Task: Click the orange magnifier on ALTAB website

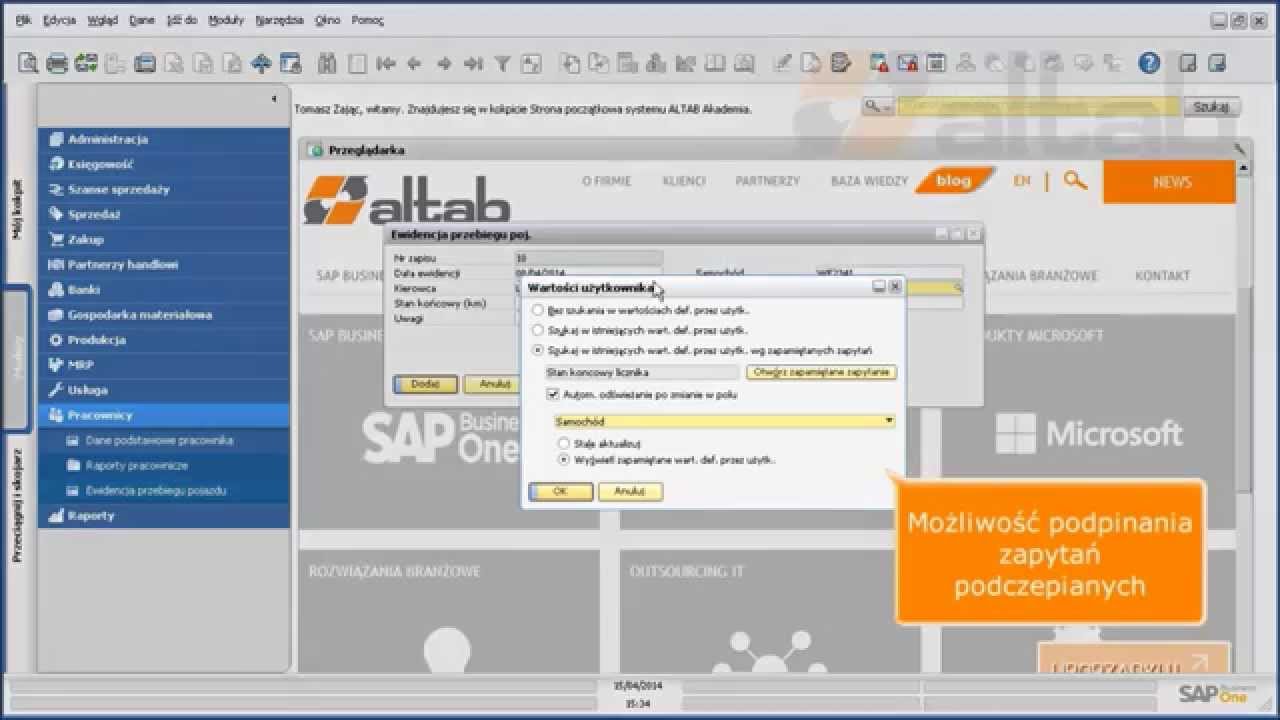Action: (1075, 181)
